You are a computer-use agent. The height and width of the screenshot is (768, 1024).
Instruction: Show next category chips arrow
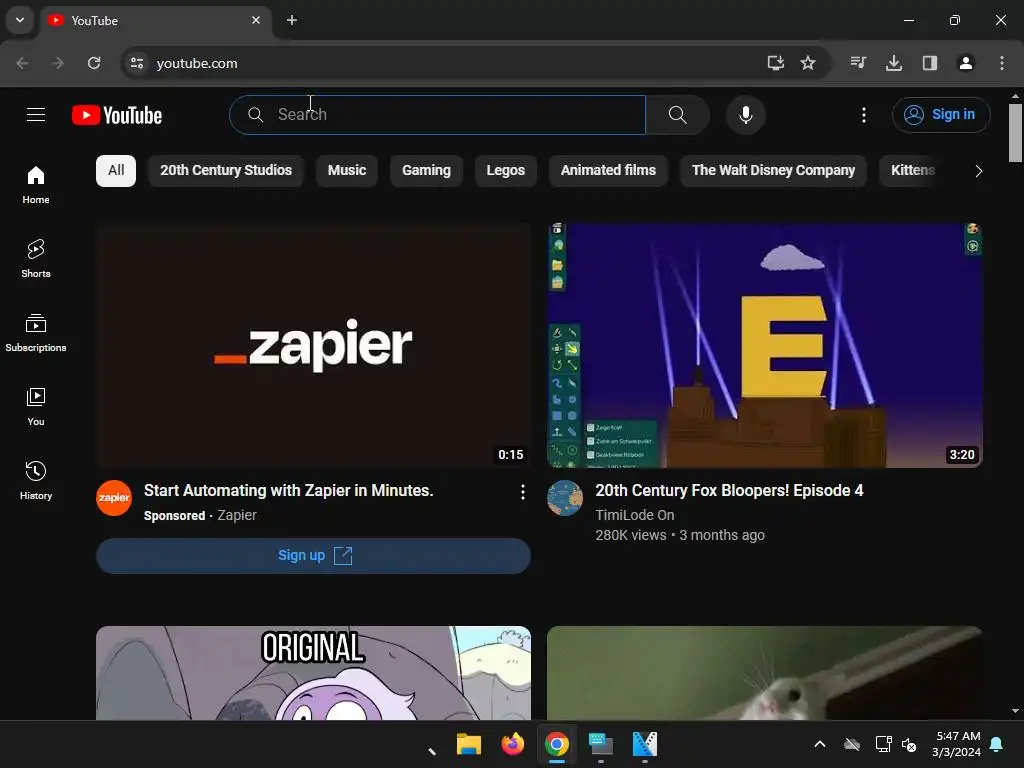(978, 171)
